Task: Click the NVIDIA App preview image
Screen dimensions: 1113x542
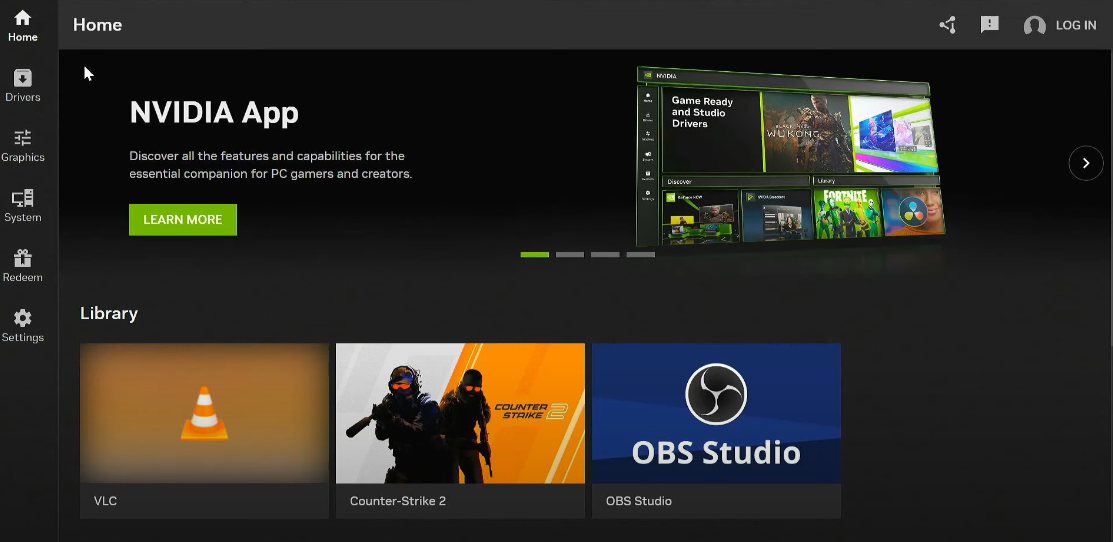Action: click(x=791, y=155)
